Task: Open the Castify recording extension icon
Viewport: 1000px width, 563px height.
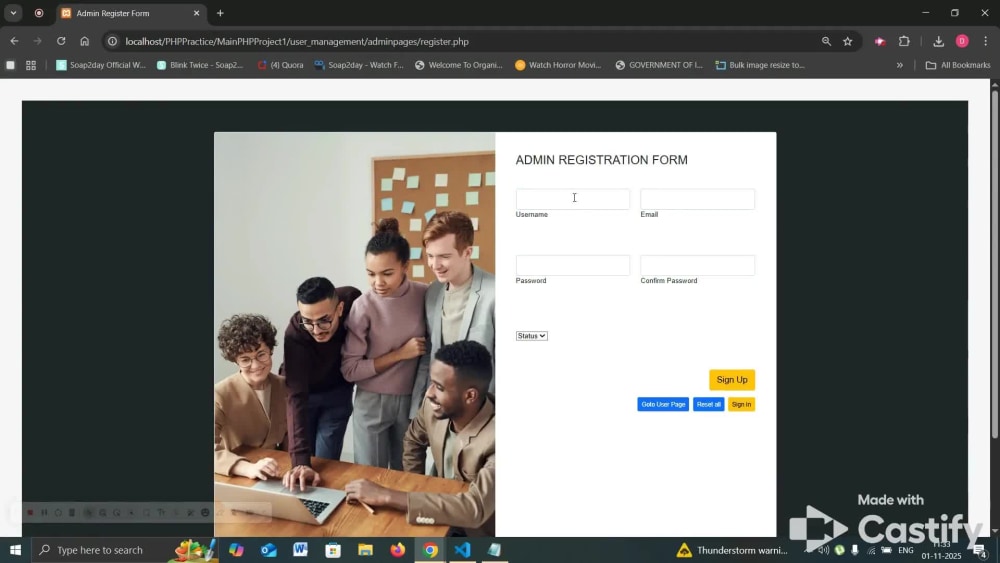Action: click(880, 41)
